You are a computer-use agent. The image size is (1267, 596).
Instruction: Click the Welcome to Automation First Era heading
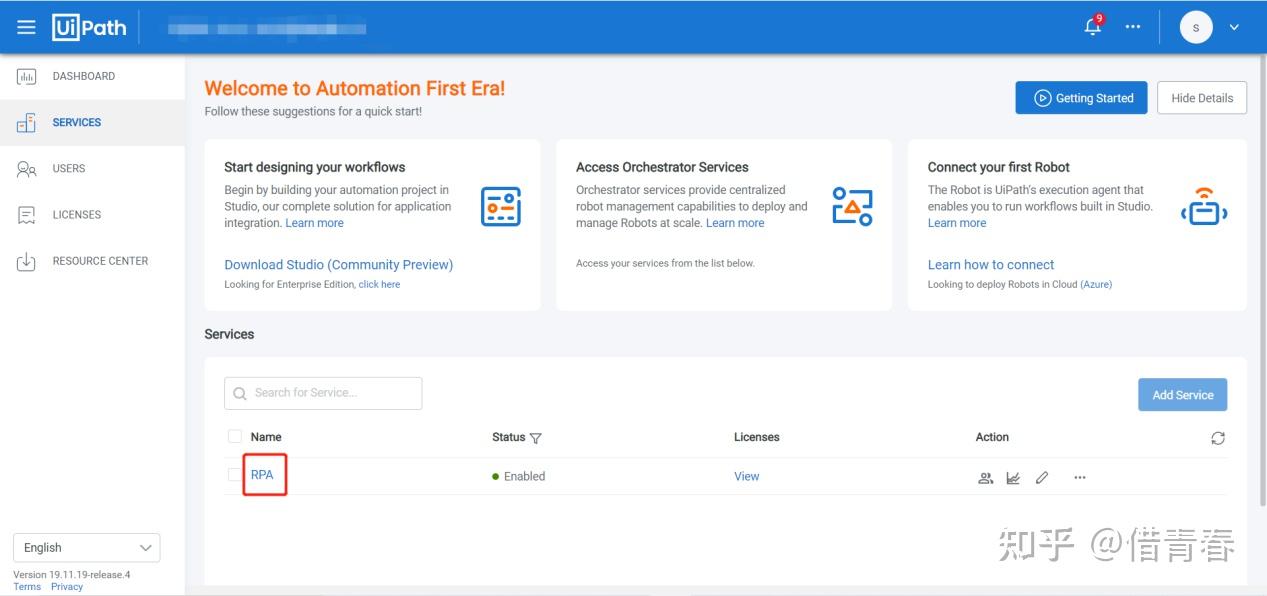pos(355,88)
